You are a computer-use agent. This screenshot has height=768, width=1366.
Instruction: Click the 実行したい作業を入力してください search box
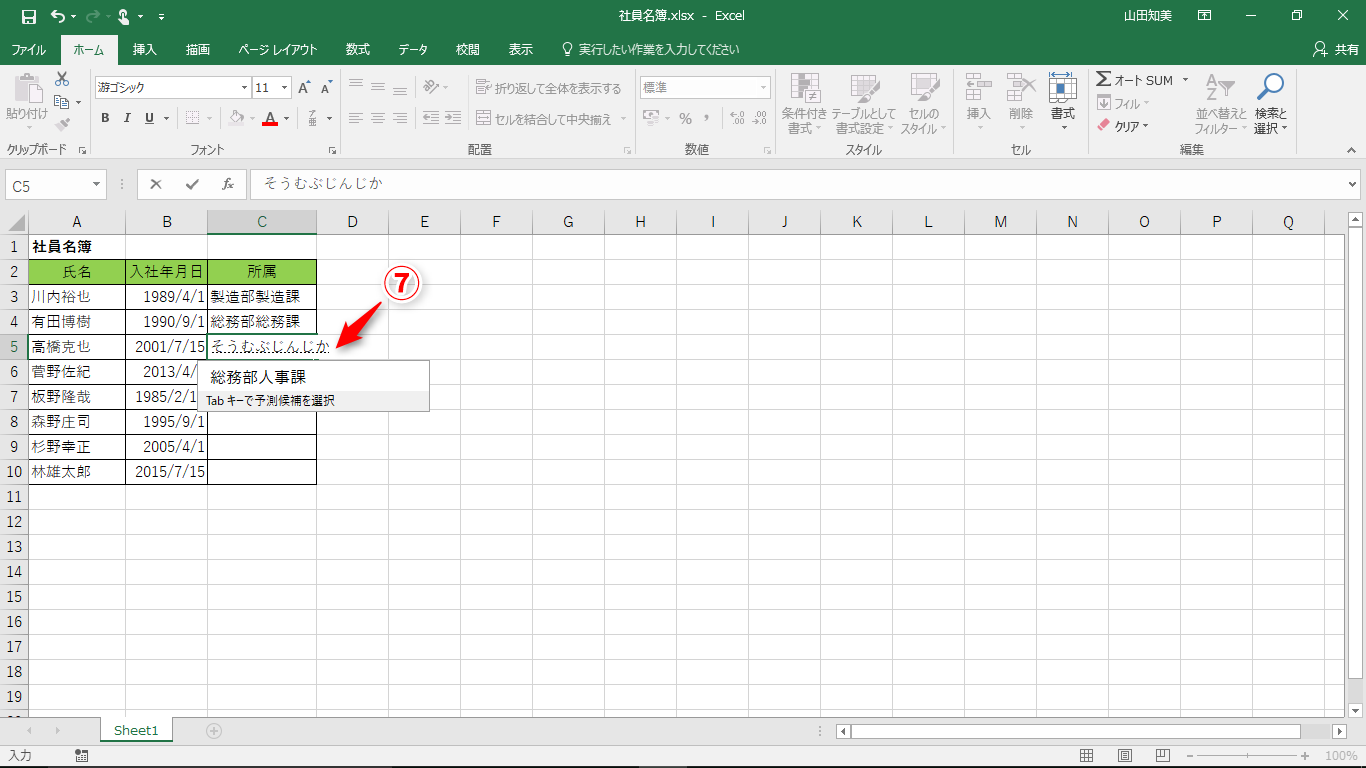[650, 49]
